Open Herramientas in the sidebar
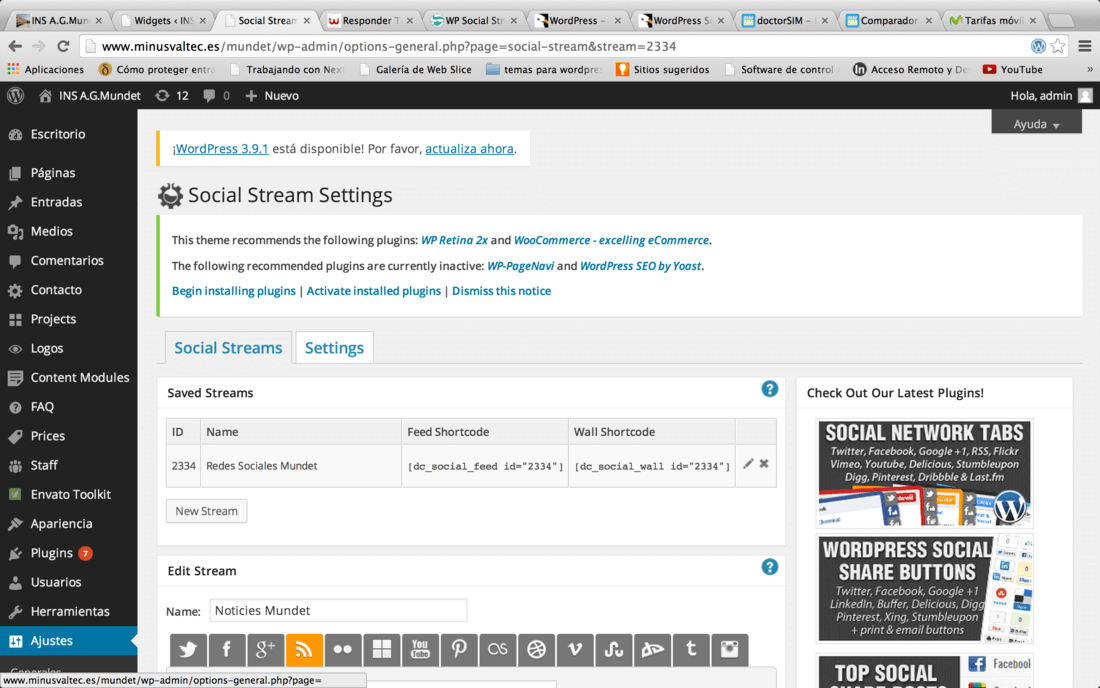 click(x=69, y=612)
